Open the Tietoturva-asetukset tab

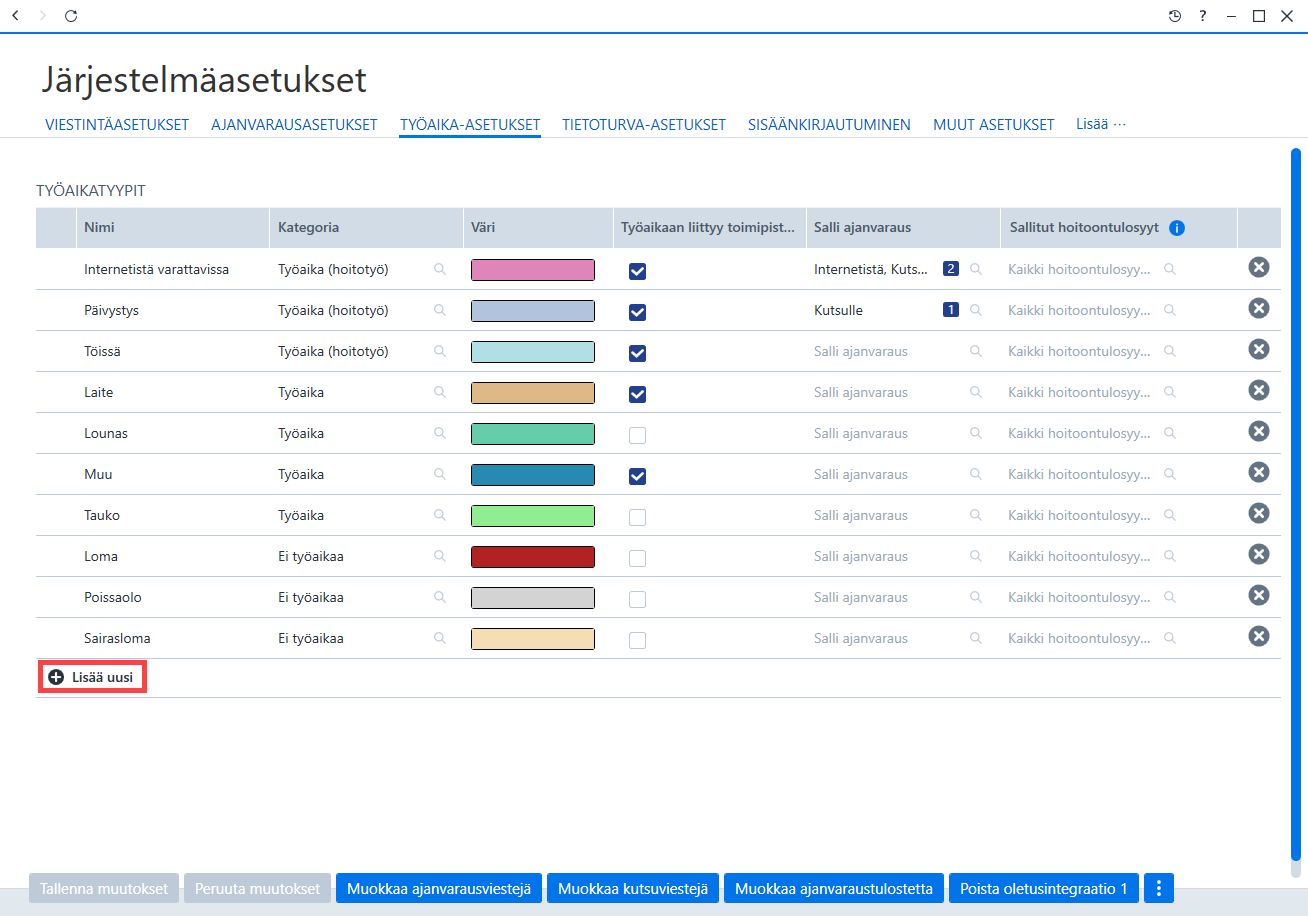pos(644,125)
